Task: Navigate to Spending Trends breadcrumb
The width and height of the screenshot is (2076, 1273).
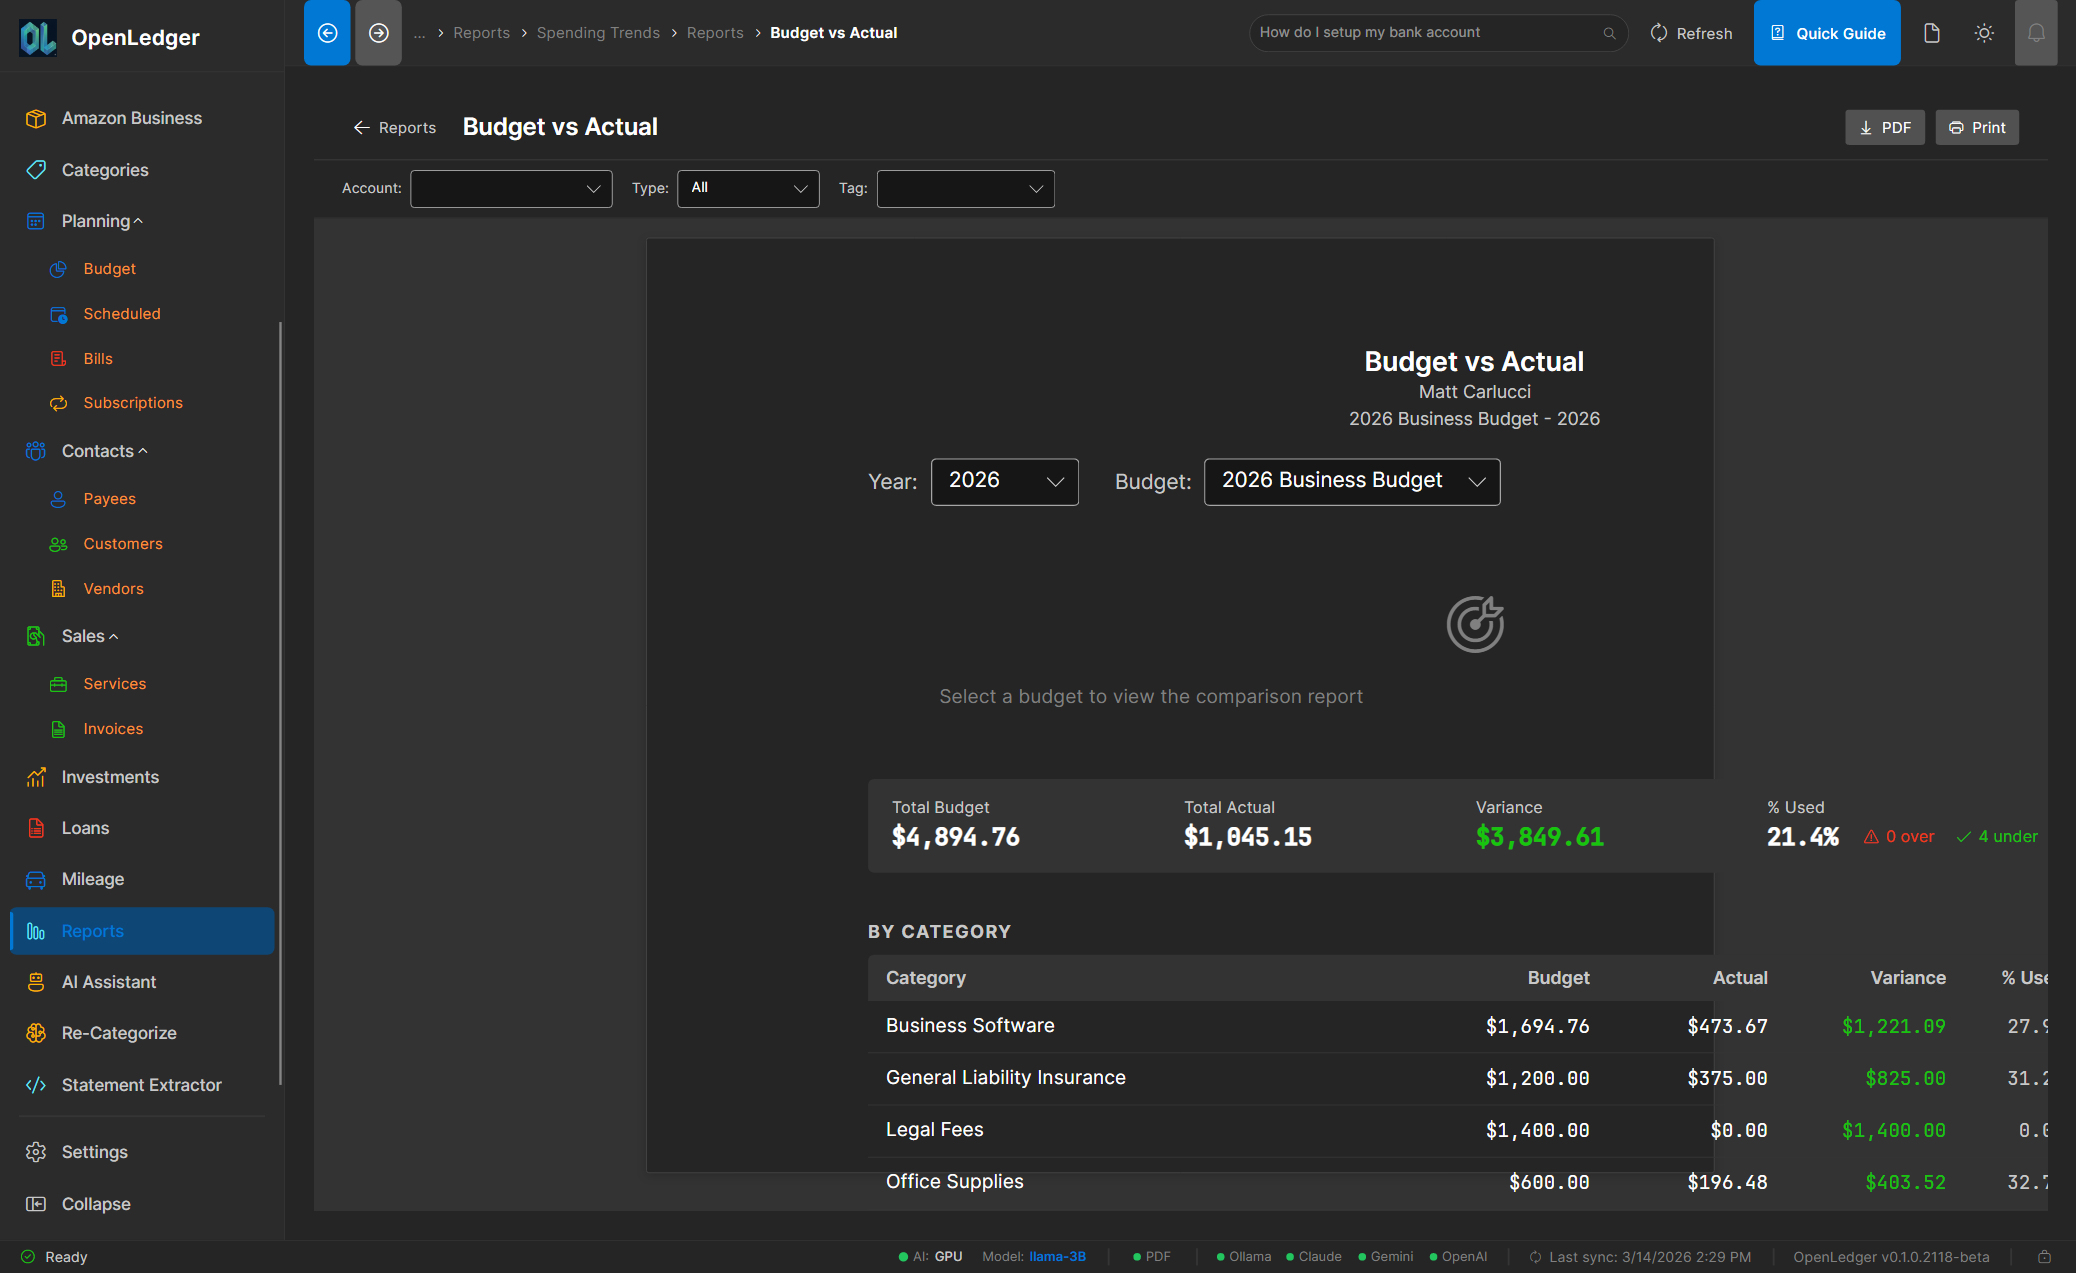Action: (x=598, y=32)
